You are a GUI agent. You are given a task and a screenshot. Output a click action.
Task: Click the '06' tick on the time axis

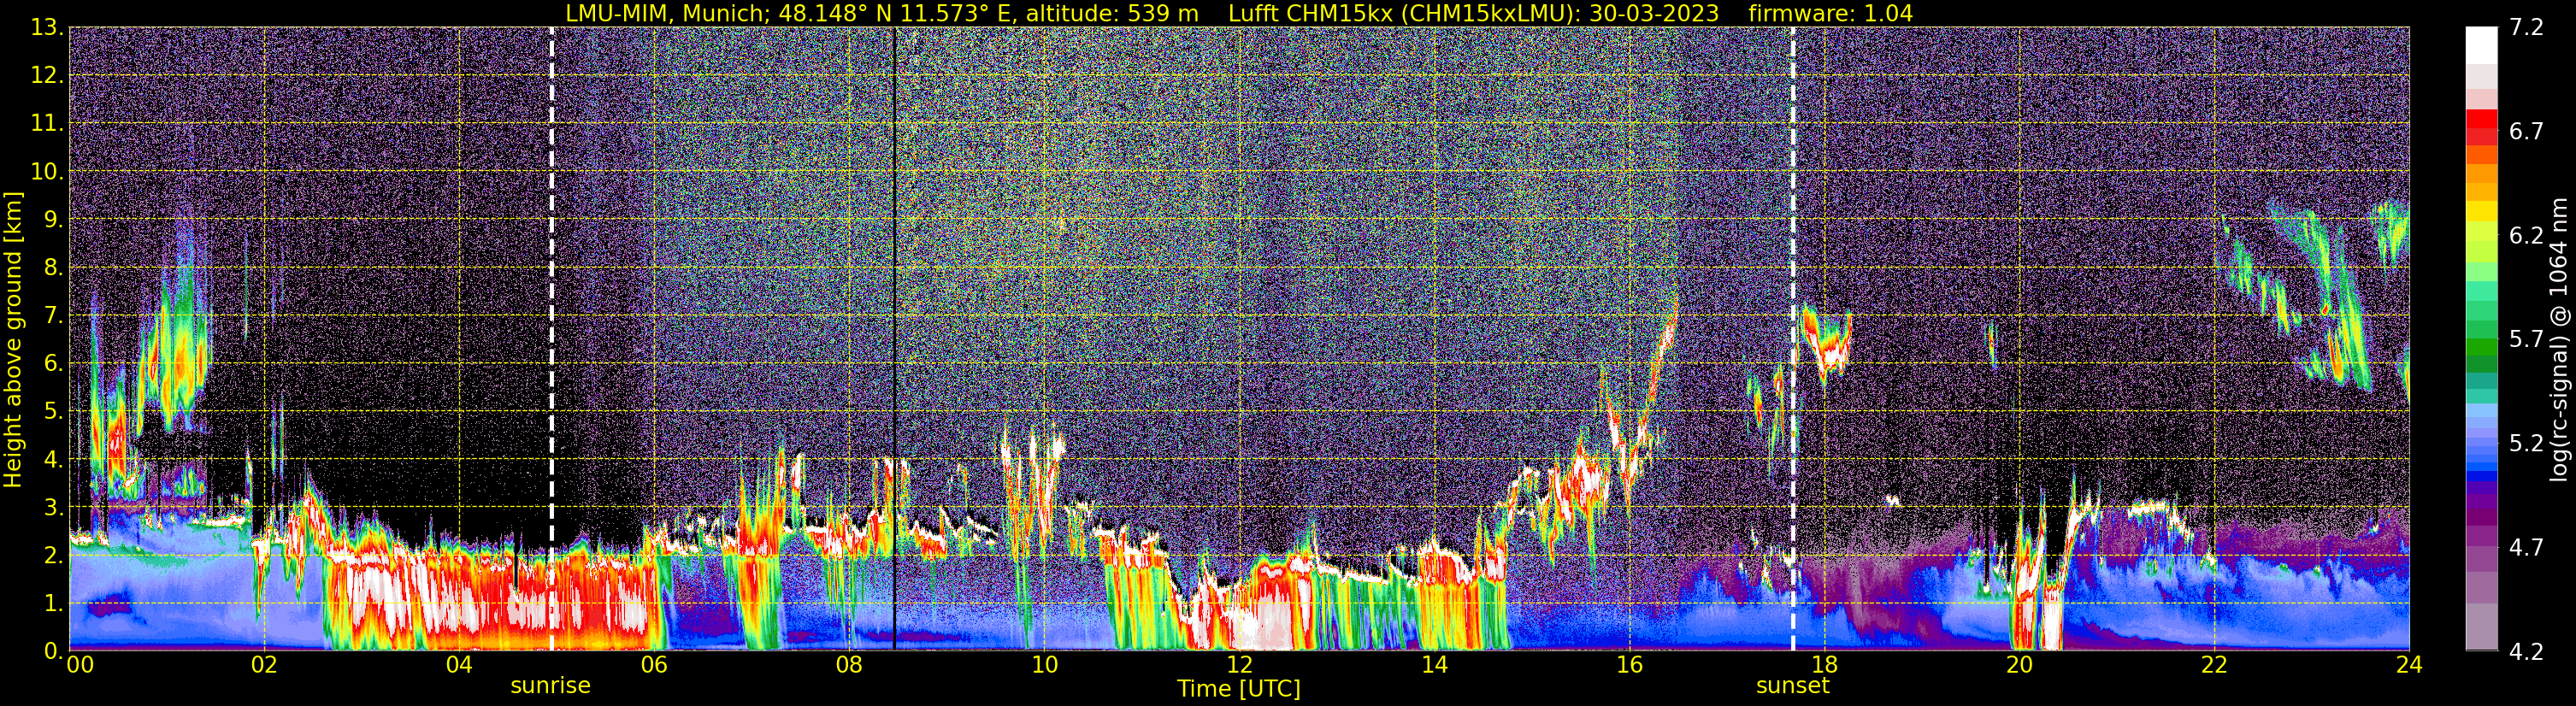654,666
